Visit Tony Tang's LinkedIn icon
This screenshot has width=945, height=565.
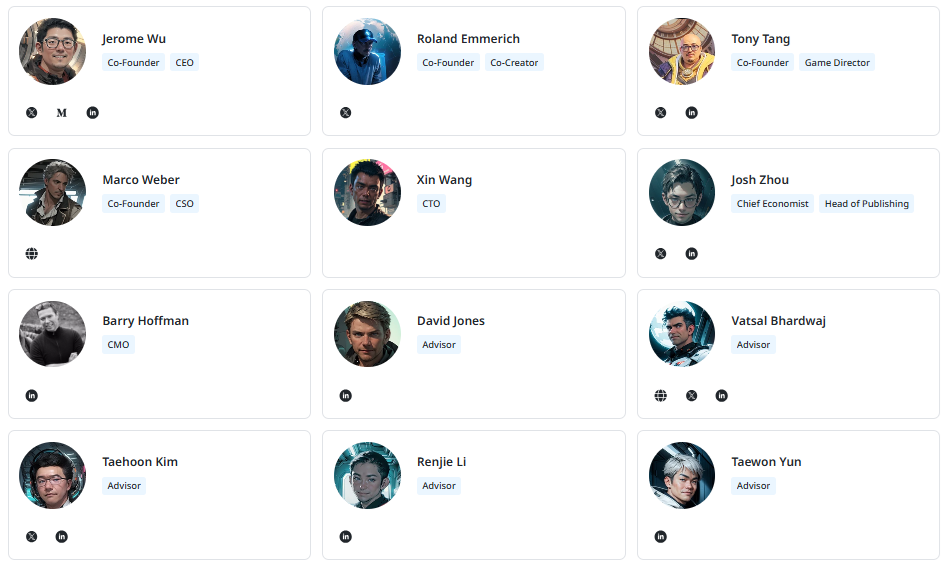pos(691,113)
